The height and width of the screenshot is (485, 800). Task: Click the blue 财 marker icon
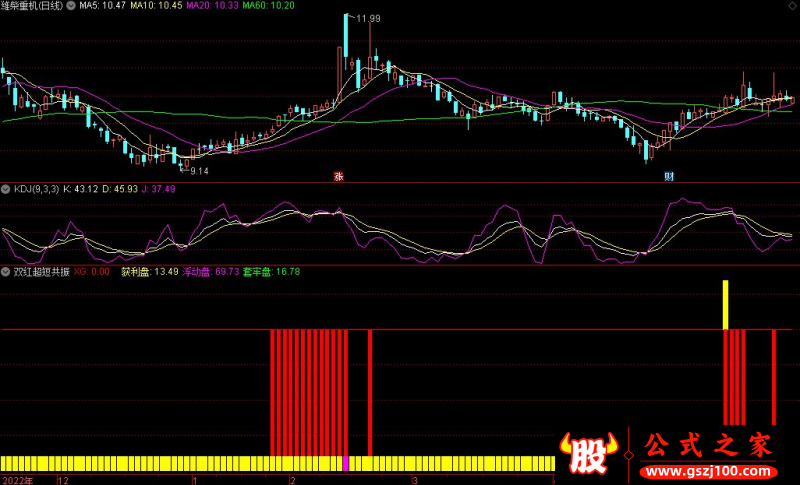pyautogui.click(x=668, y=176)
